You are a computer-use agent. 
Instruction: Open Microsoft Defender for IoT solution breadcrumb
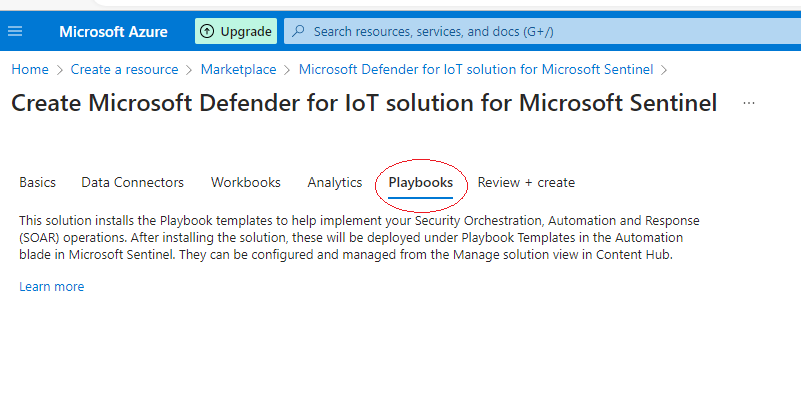pyautogui.click(x=476, y=69)
